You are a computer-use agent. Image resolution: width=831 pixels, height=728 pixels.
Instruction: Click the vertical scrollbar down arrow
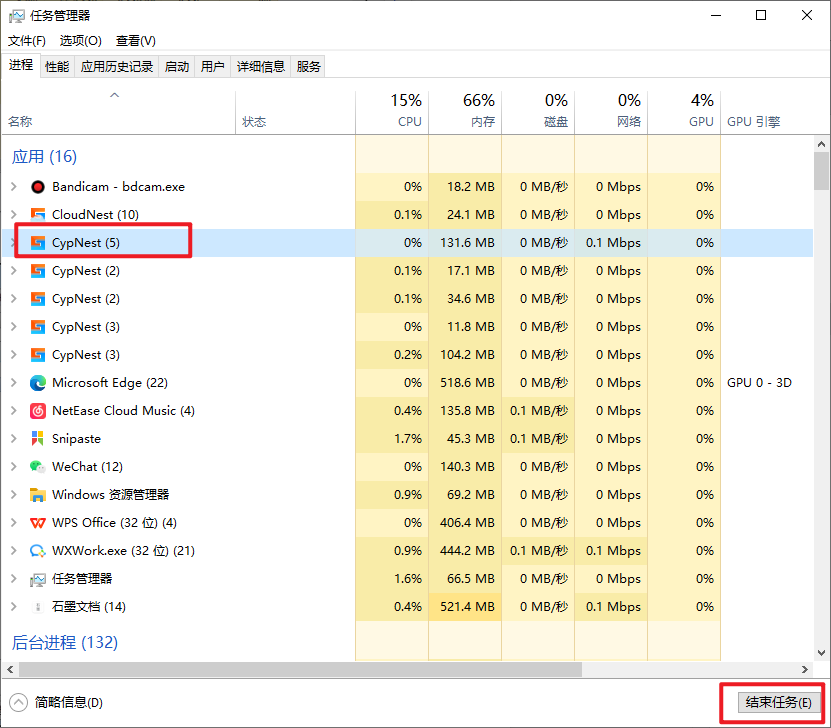pyautogui.click(x=821, y=653)
